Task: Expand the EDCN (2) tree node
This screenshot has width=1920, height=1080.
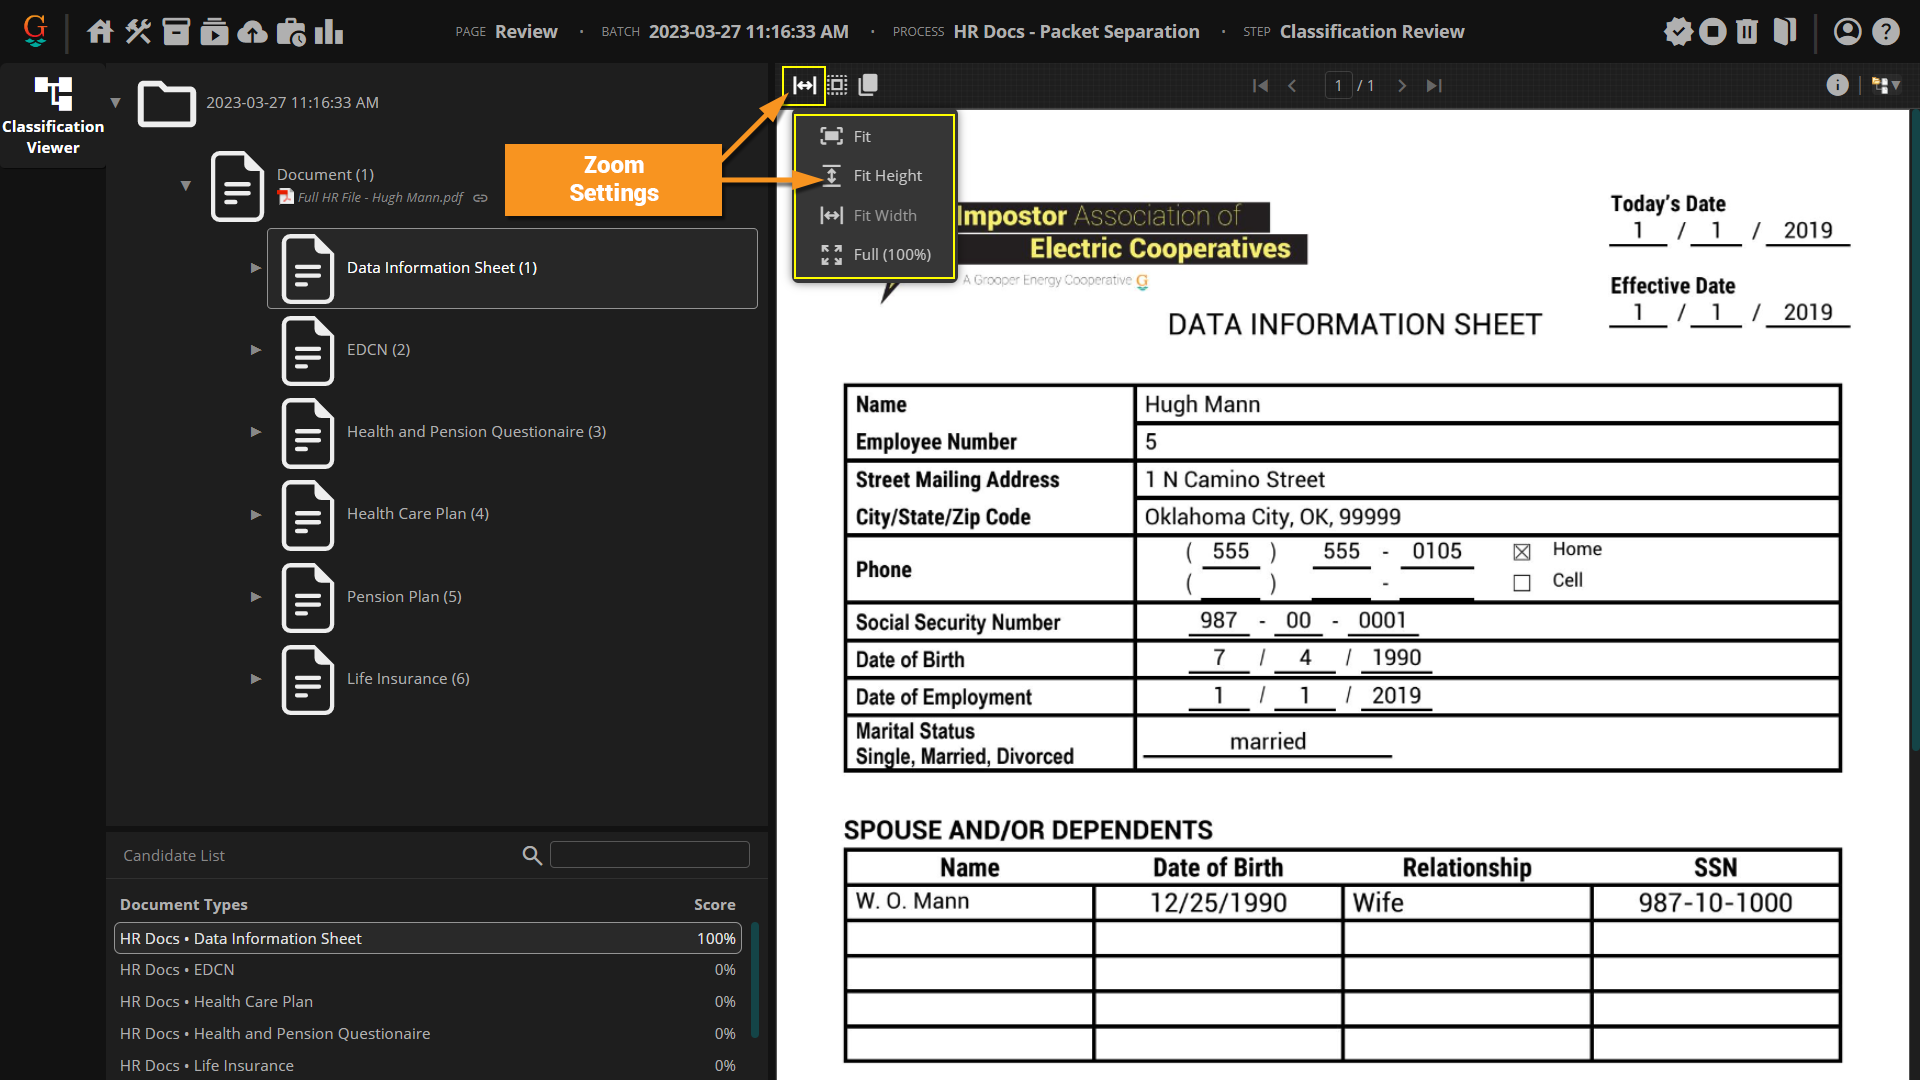Action: (256, 350)
